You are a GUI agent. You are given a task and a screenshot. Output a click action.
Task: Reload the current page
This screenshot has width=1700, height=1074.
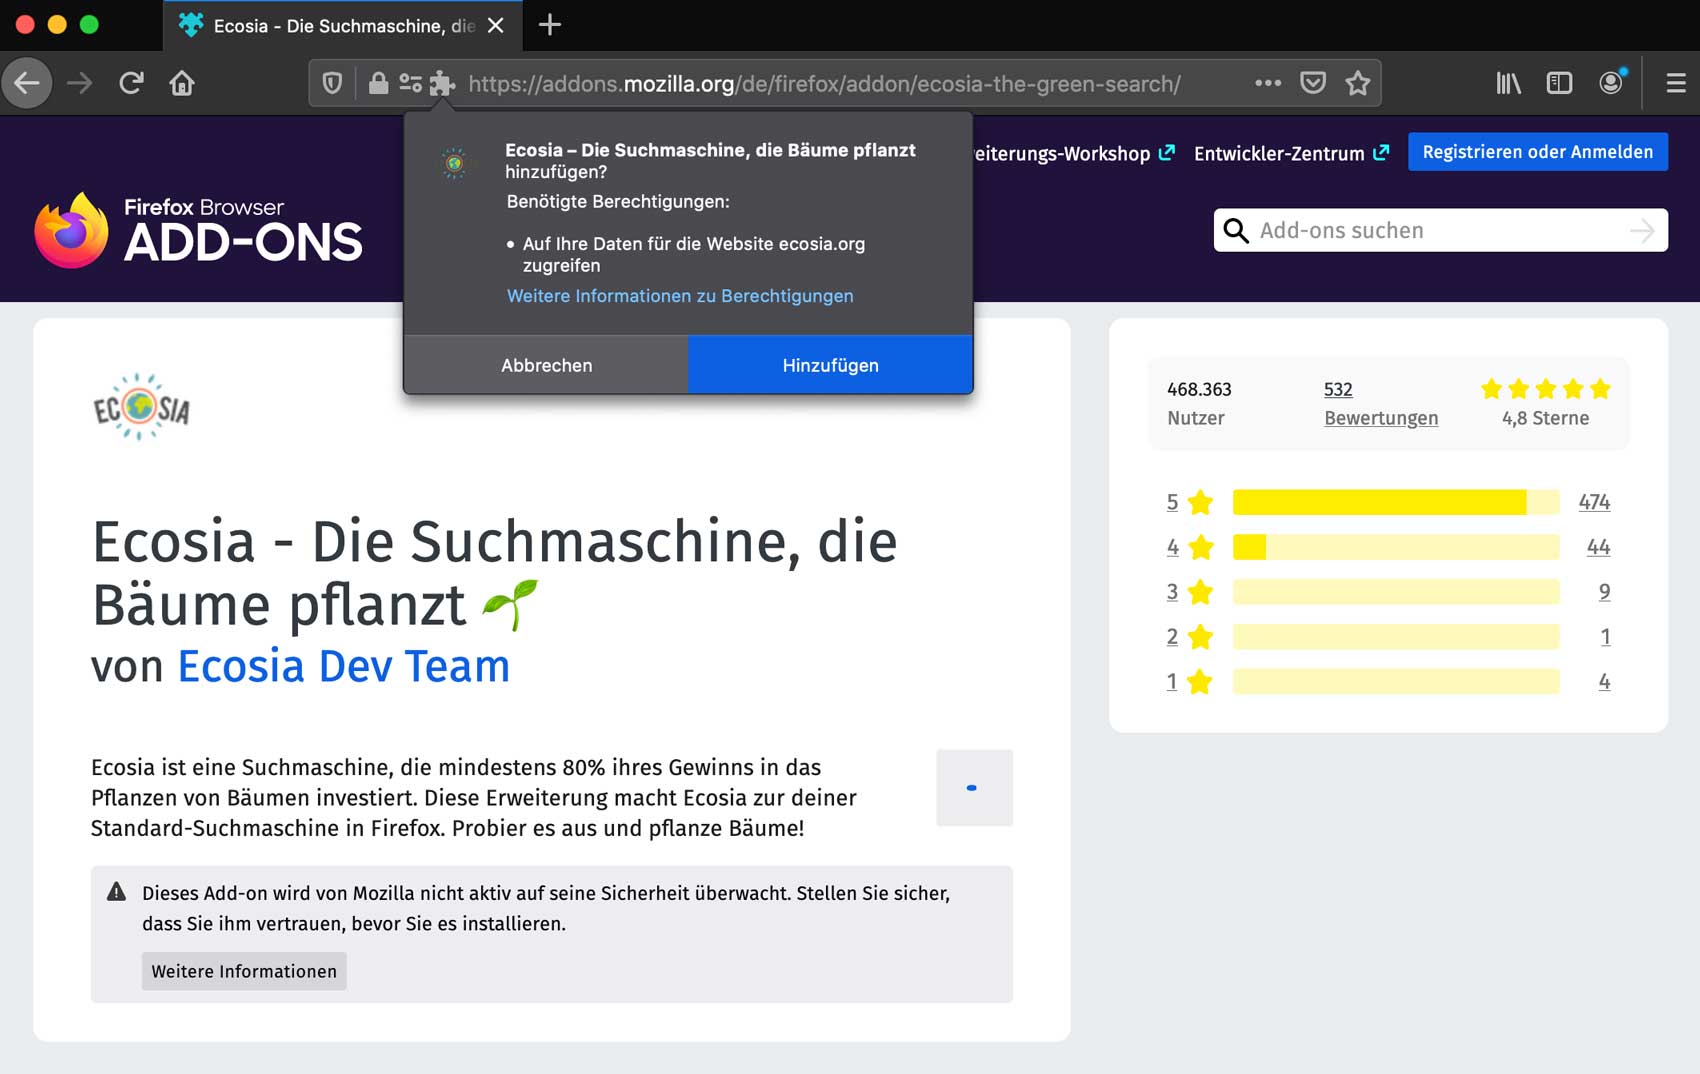[x=131, y=83]
